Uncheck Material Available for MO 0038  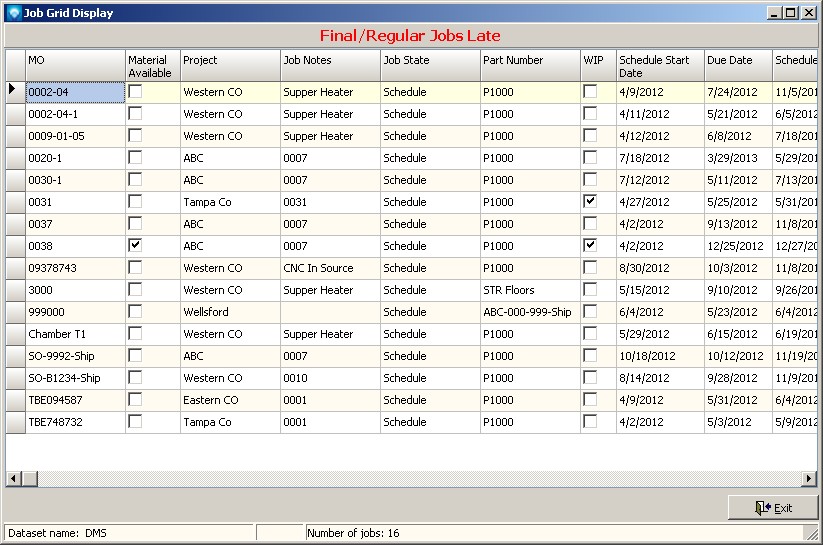click(x=135, y=246)
